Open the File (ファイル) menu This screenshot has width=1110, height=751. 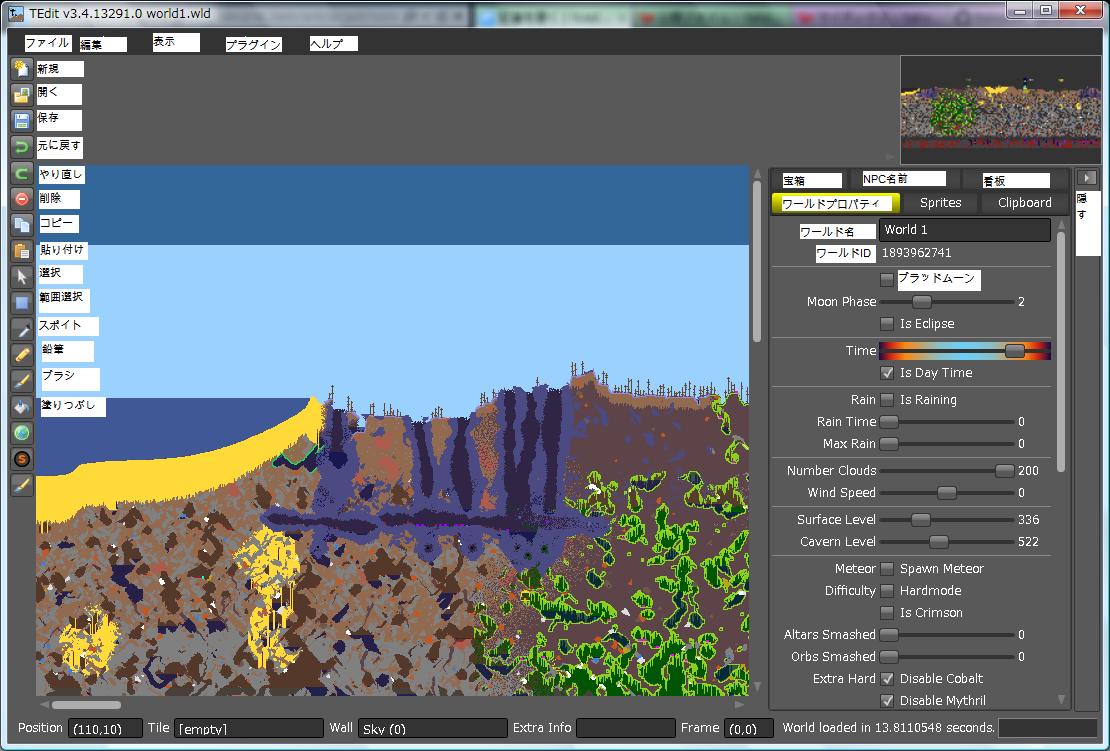47,43
